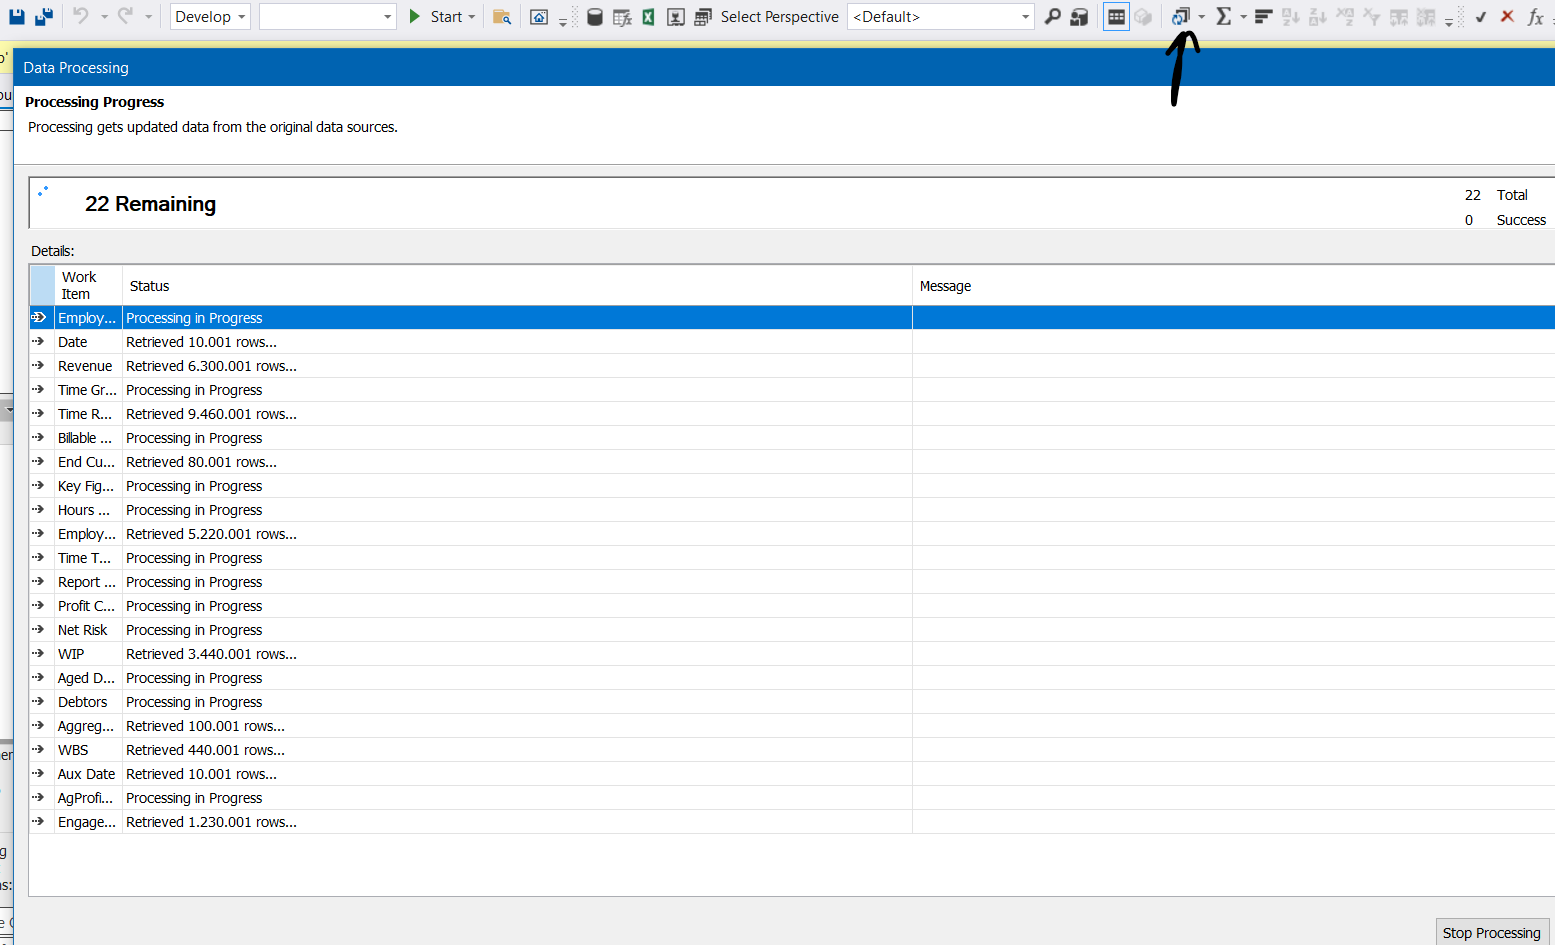Switch to Data View grid icon
Image resolution: width=1555 pixels, height=945 pixels.
pos(1116,17)
